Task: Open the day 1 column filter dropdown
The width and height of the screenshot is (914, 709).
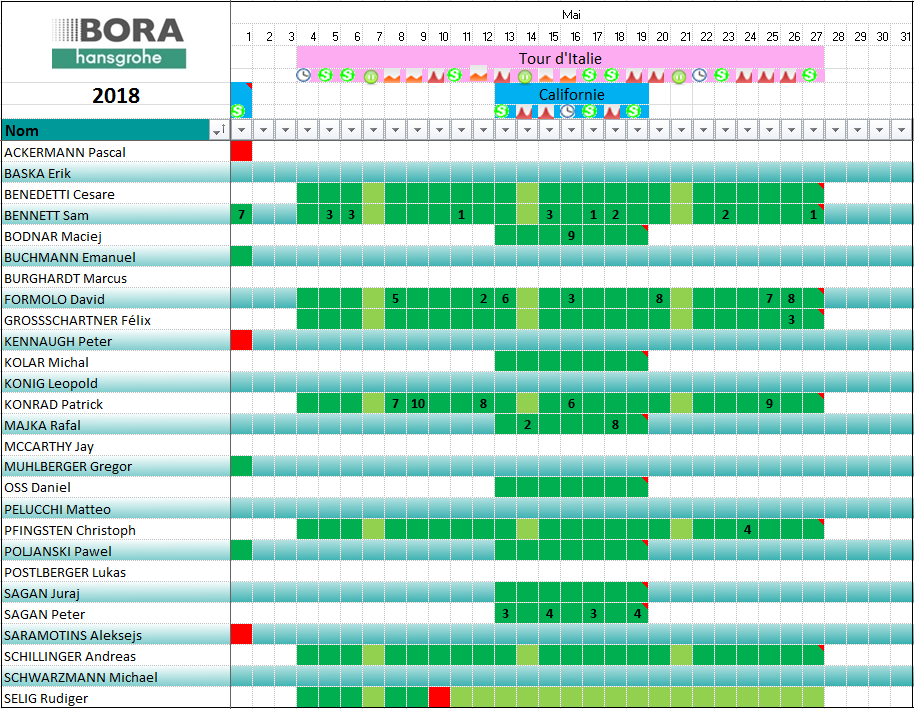Action: click(x=241, y=130)
